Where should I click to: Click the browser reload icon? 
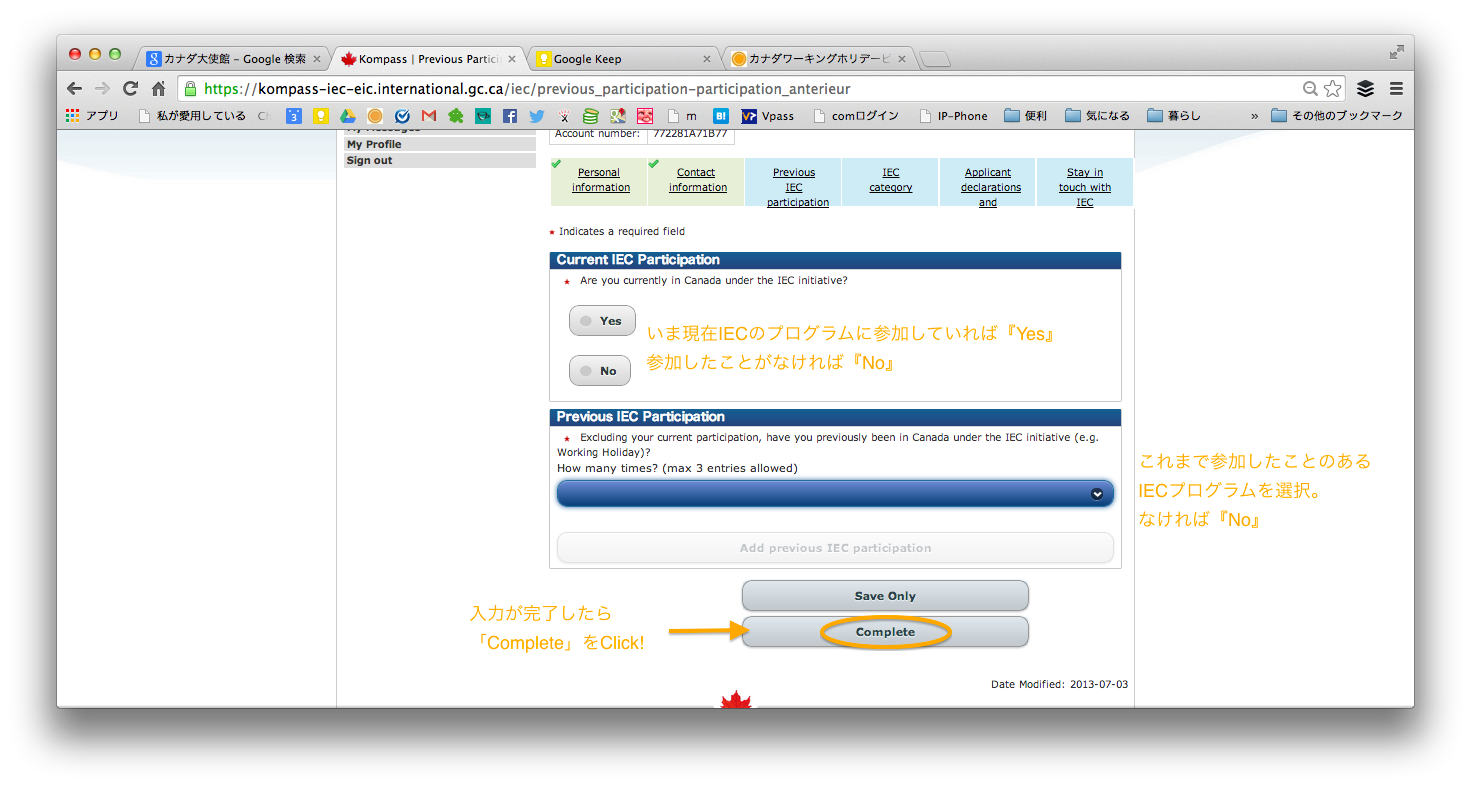tap(130, 88)
